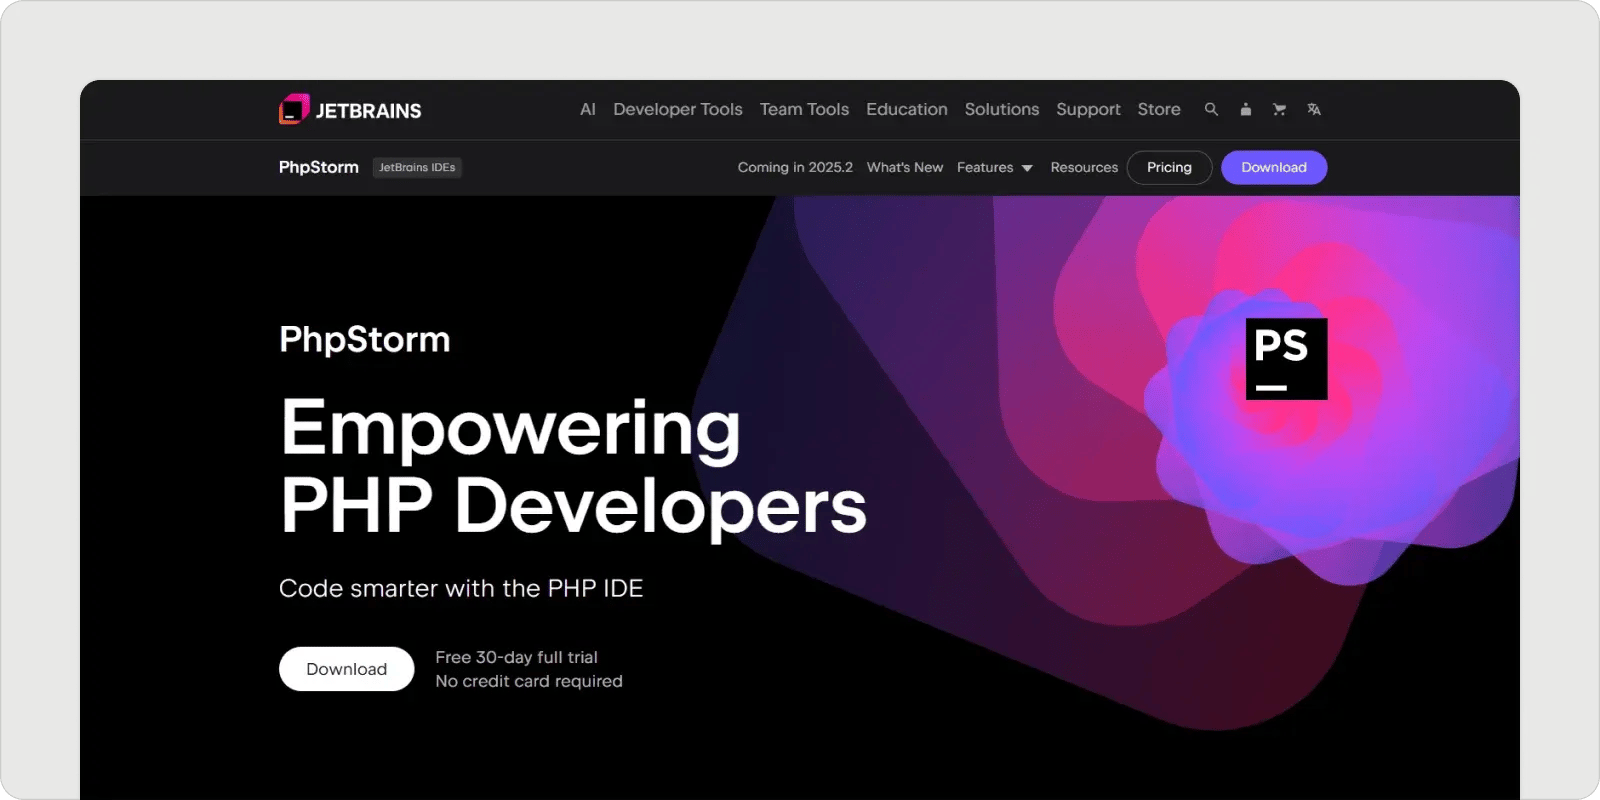Click the Free 30-day full trial text
The width and height of the screenshot is (1600, 800).
tap(516, 657)
